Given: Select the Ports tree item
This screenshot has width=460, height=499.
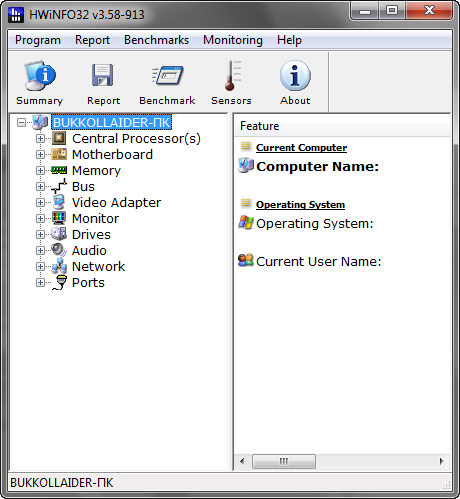Looking at the screenshot, I should pyautogui.click(x=88, y=282).
